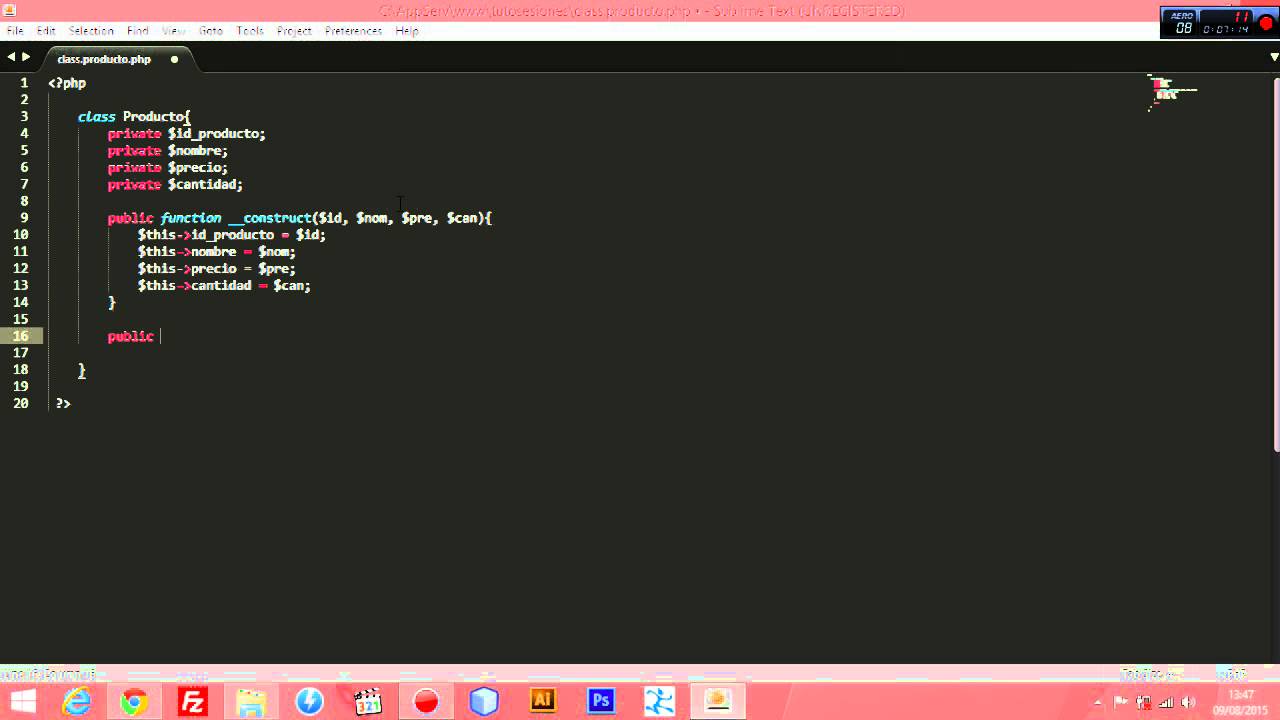Show hidden system tray icons

tap(1098, 702)
